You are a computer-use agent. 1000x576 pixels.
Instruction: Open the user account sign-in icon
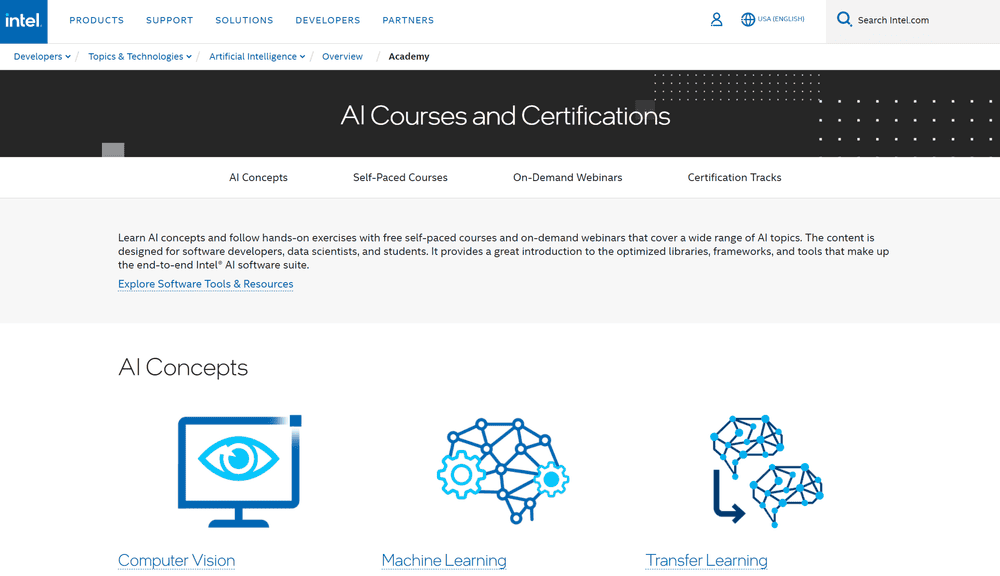coord(716,20)
